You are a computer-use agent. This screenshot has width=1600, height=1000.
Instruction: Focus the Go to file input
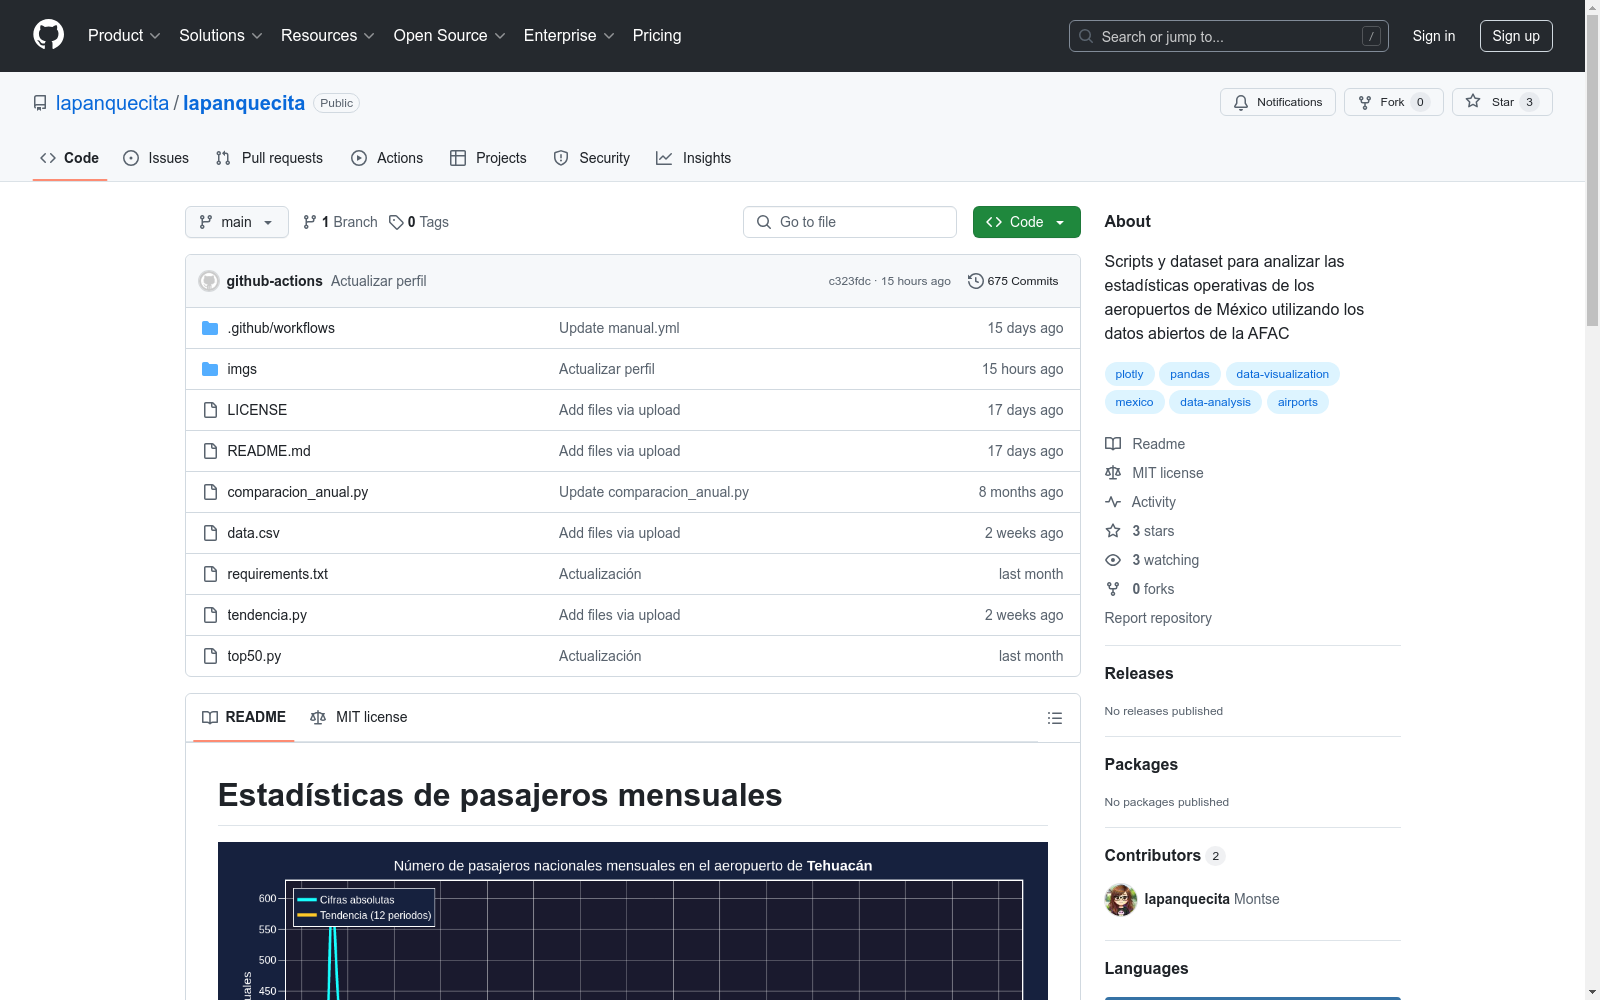coord(850,222)
